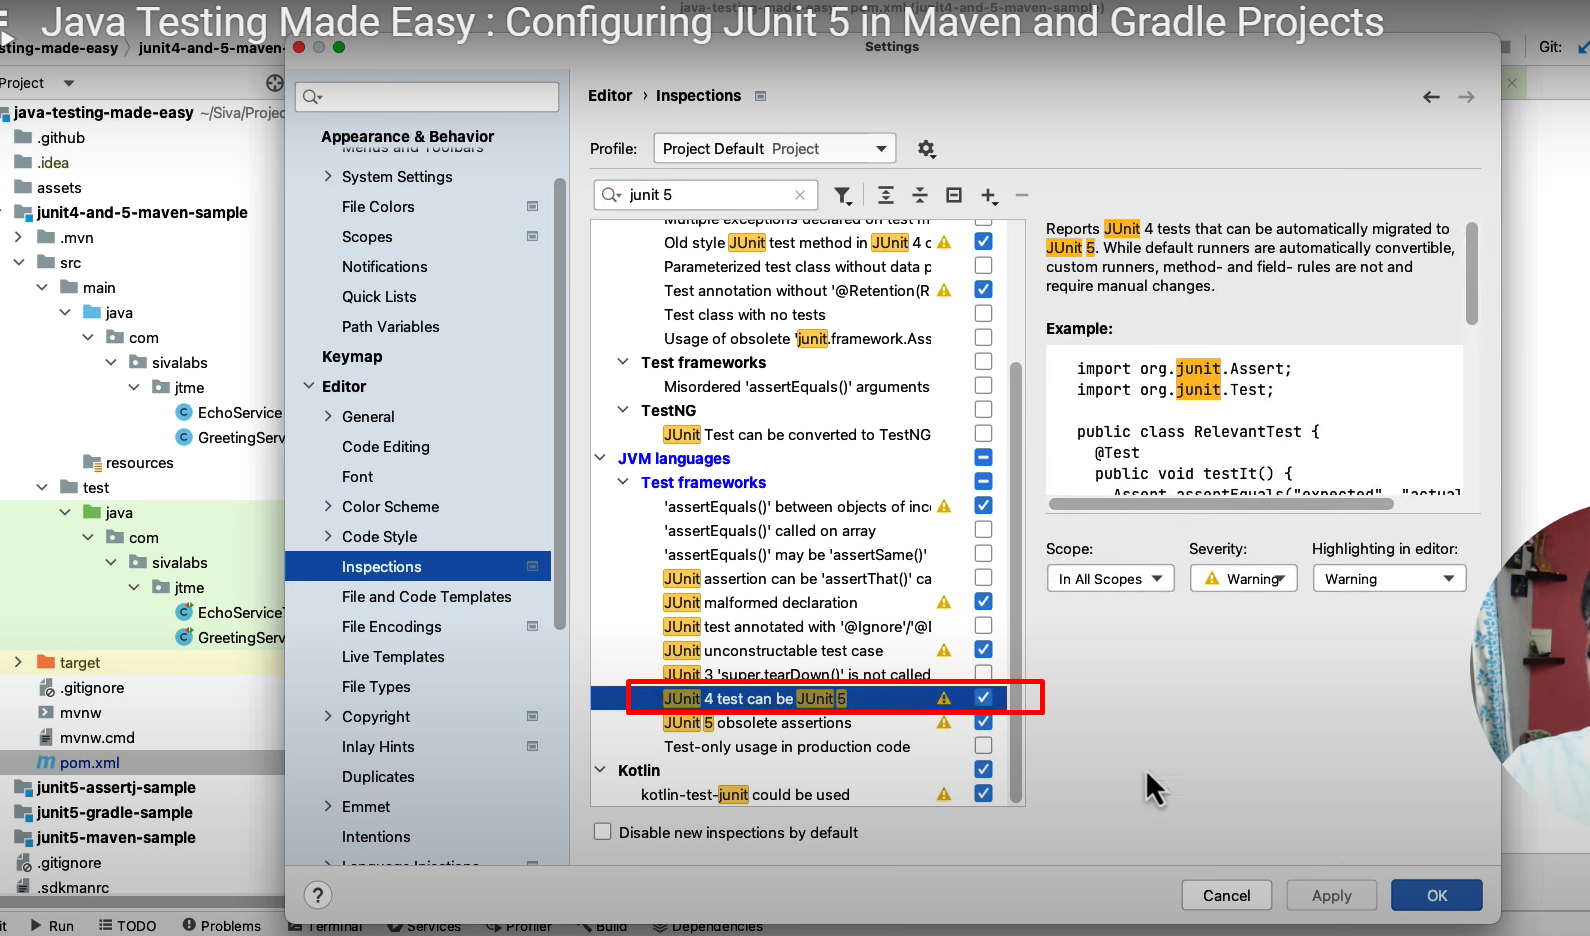Click the breadcrumb project-level icon beside Inspections

pos(760,96)
